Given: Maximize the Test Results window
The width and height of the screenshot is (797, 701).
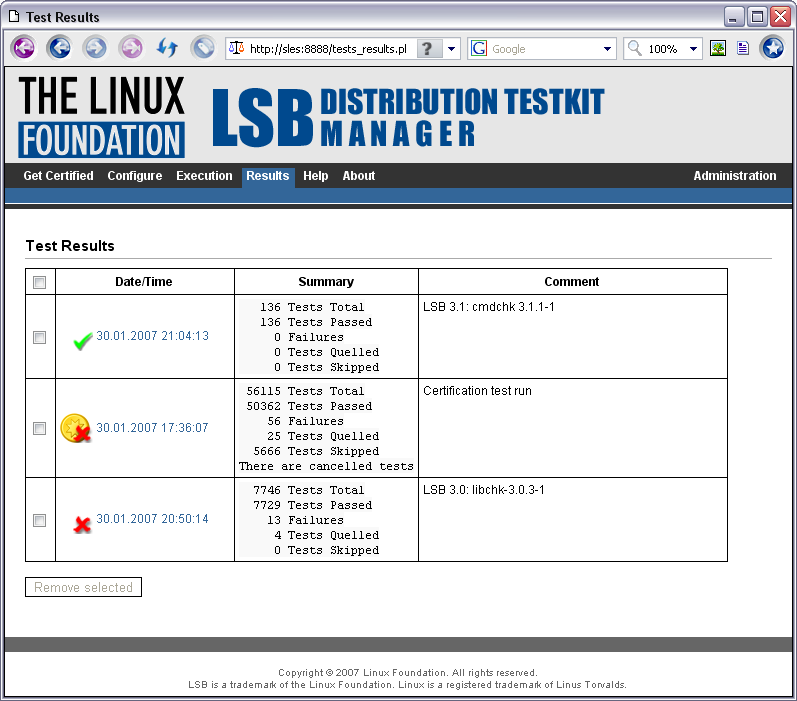Looking at the screenshot, I should tap(757, 17).
